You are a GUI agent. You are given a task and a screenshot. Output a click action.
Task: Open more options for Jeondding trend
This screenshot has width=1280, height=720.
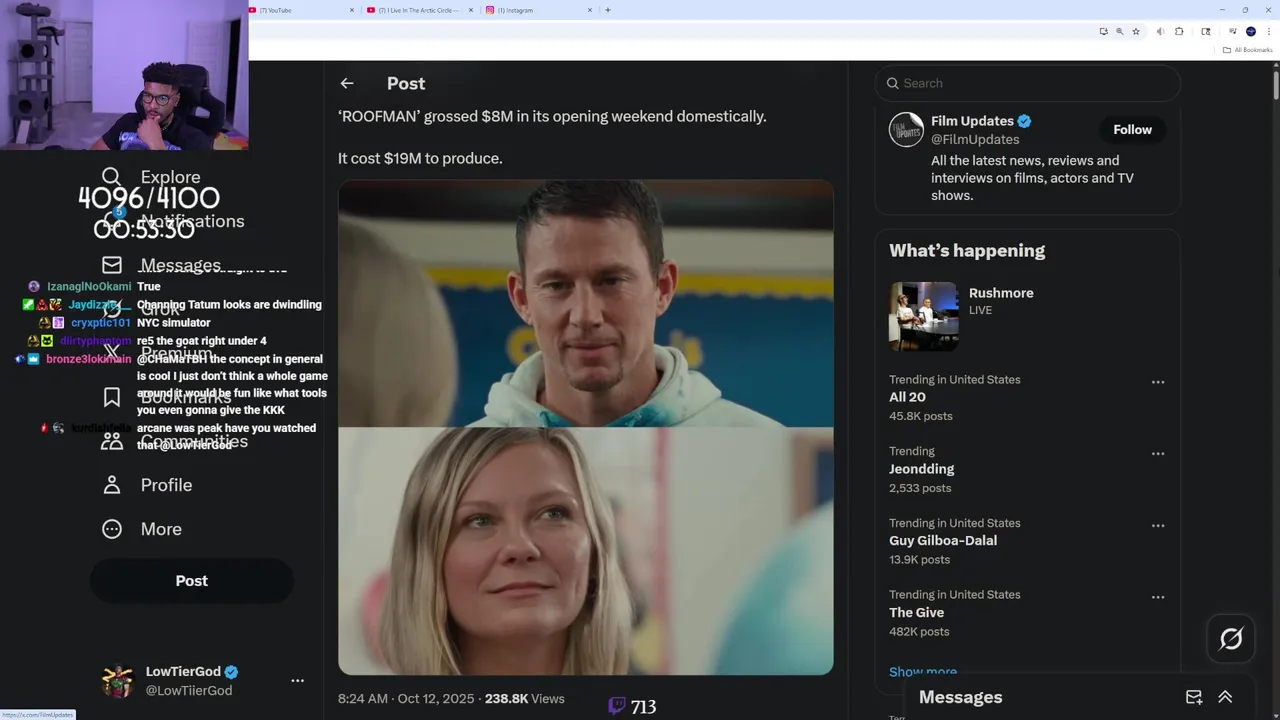[x=1158, y=454]
